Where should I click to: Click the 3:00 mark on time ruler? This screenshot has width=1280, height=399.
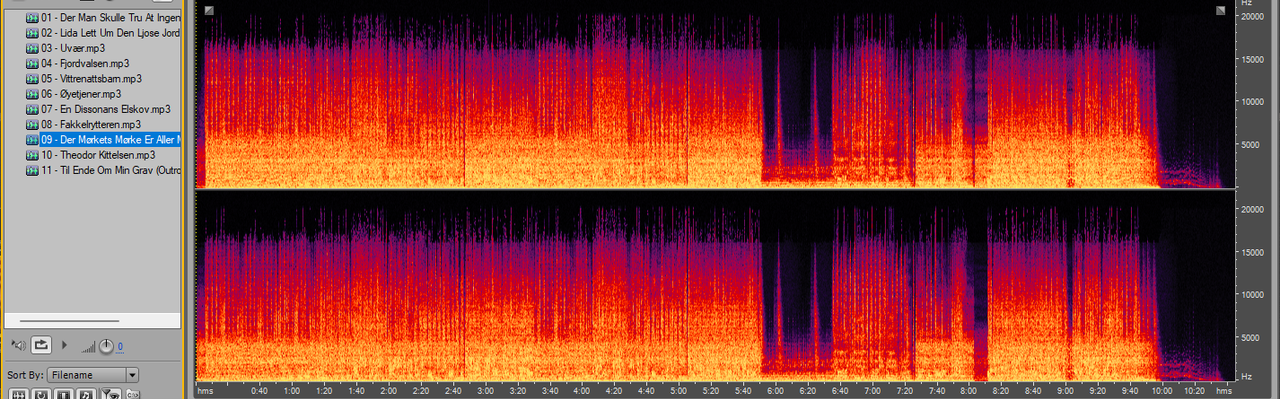pyautogui.click(x=486, y=391)
